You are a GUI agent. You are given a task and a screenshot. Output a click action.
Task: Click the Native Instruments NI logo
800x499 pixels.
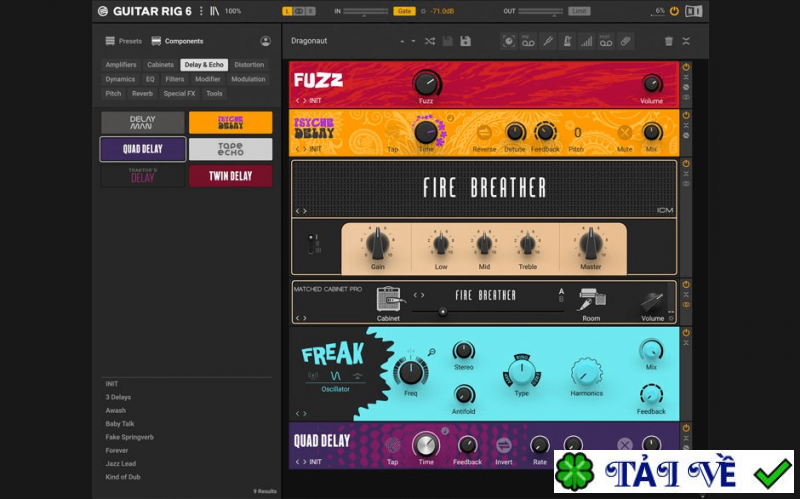[693, 11]
